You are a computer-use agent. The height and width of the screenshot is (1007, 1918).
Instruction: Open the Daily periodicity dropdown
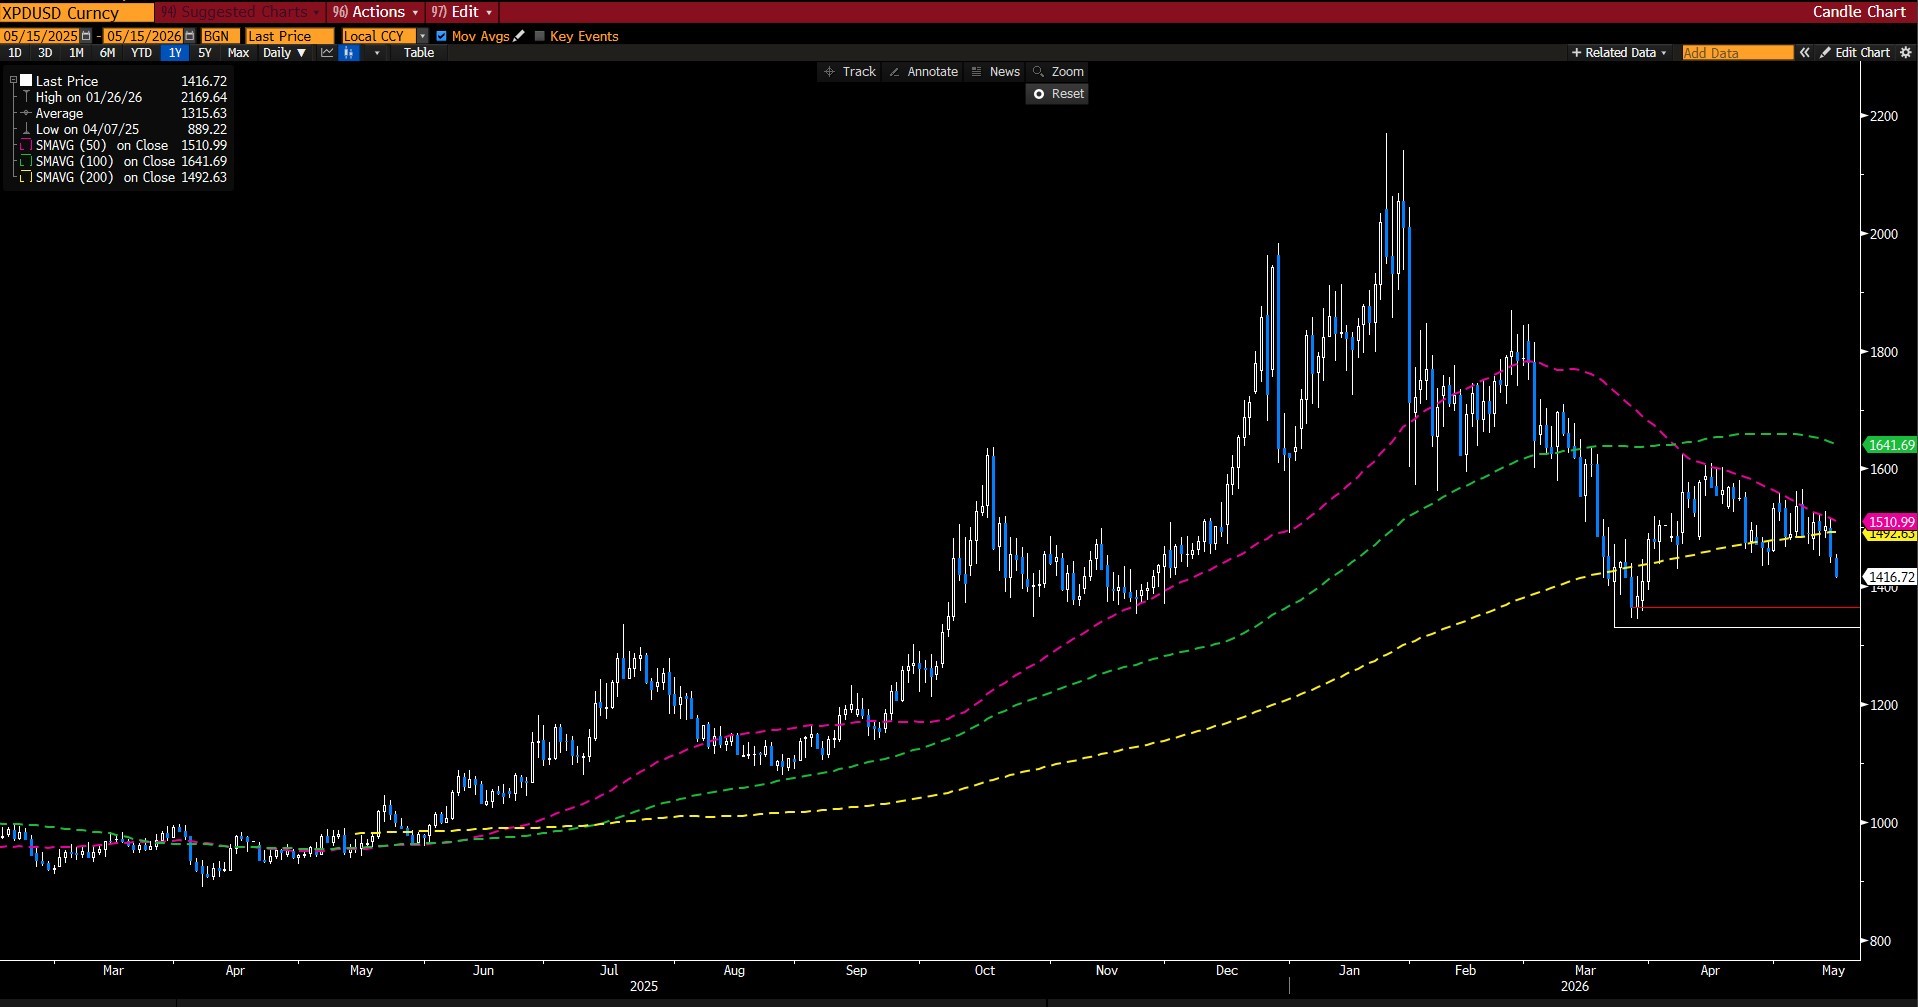[284, 53]
